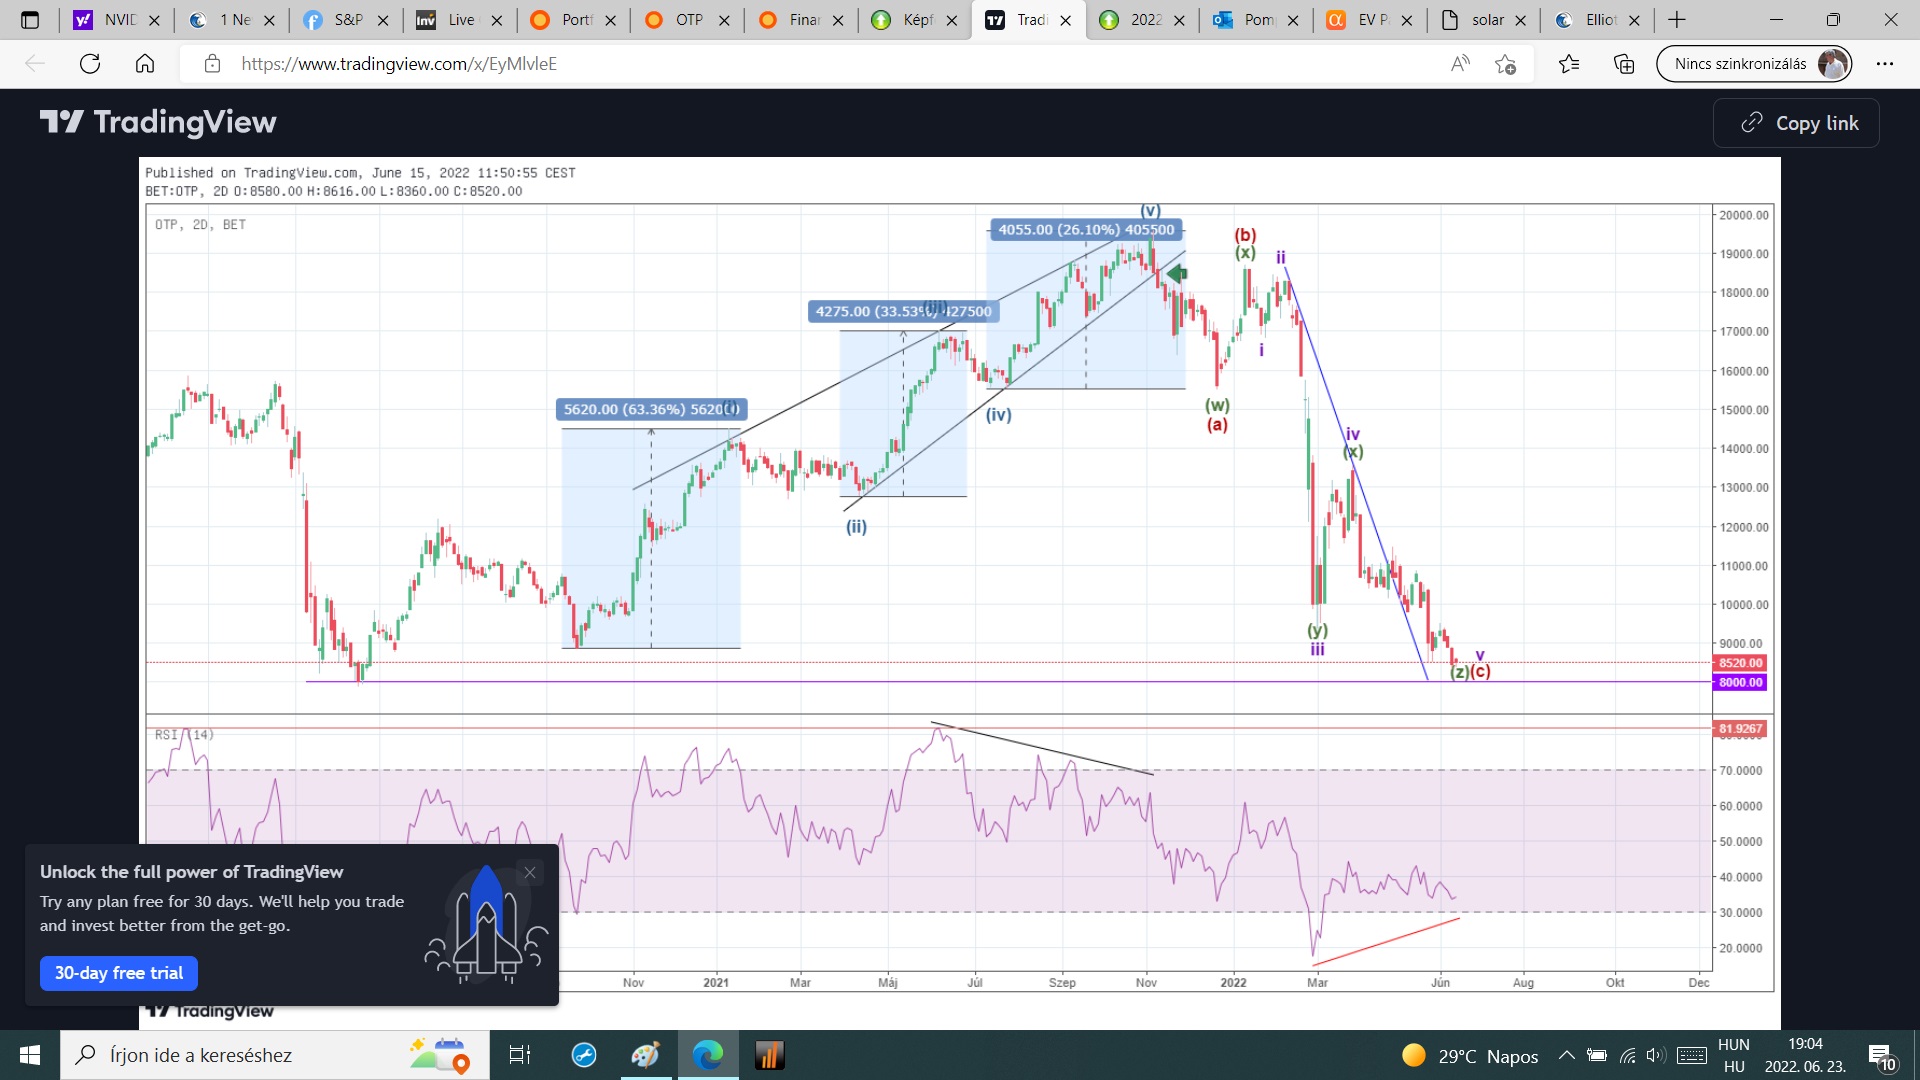Screen dimensions: 1920x1080
Task: Go to the browser home page
Action: pos(145,64)
